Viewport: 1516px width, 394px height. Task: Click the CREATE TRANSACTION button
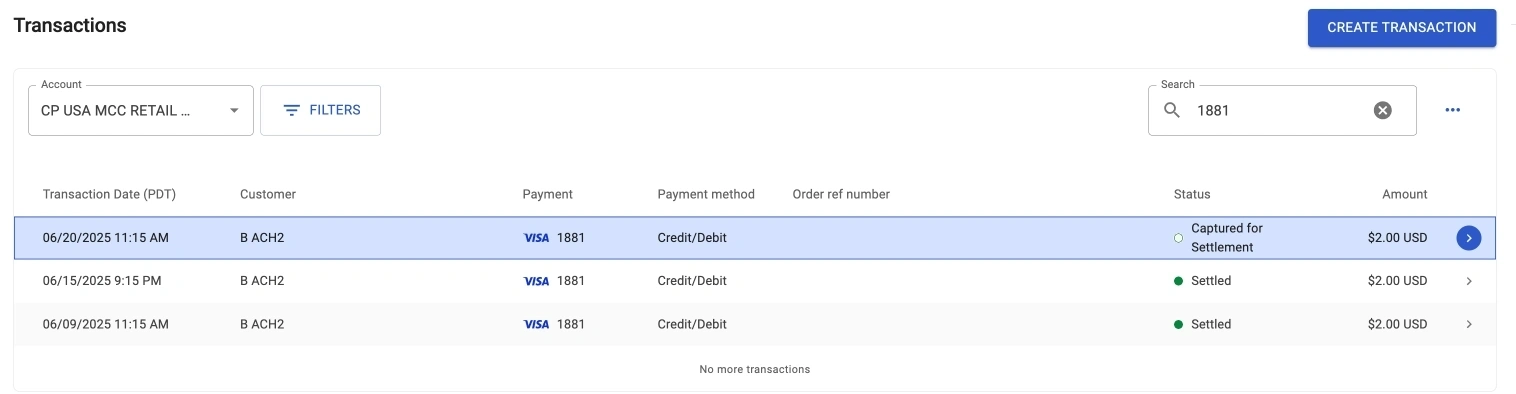pyautogui.click(x=1401, y=28)
